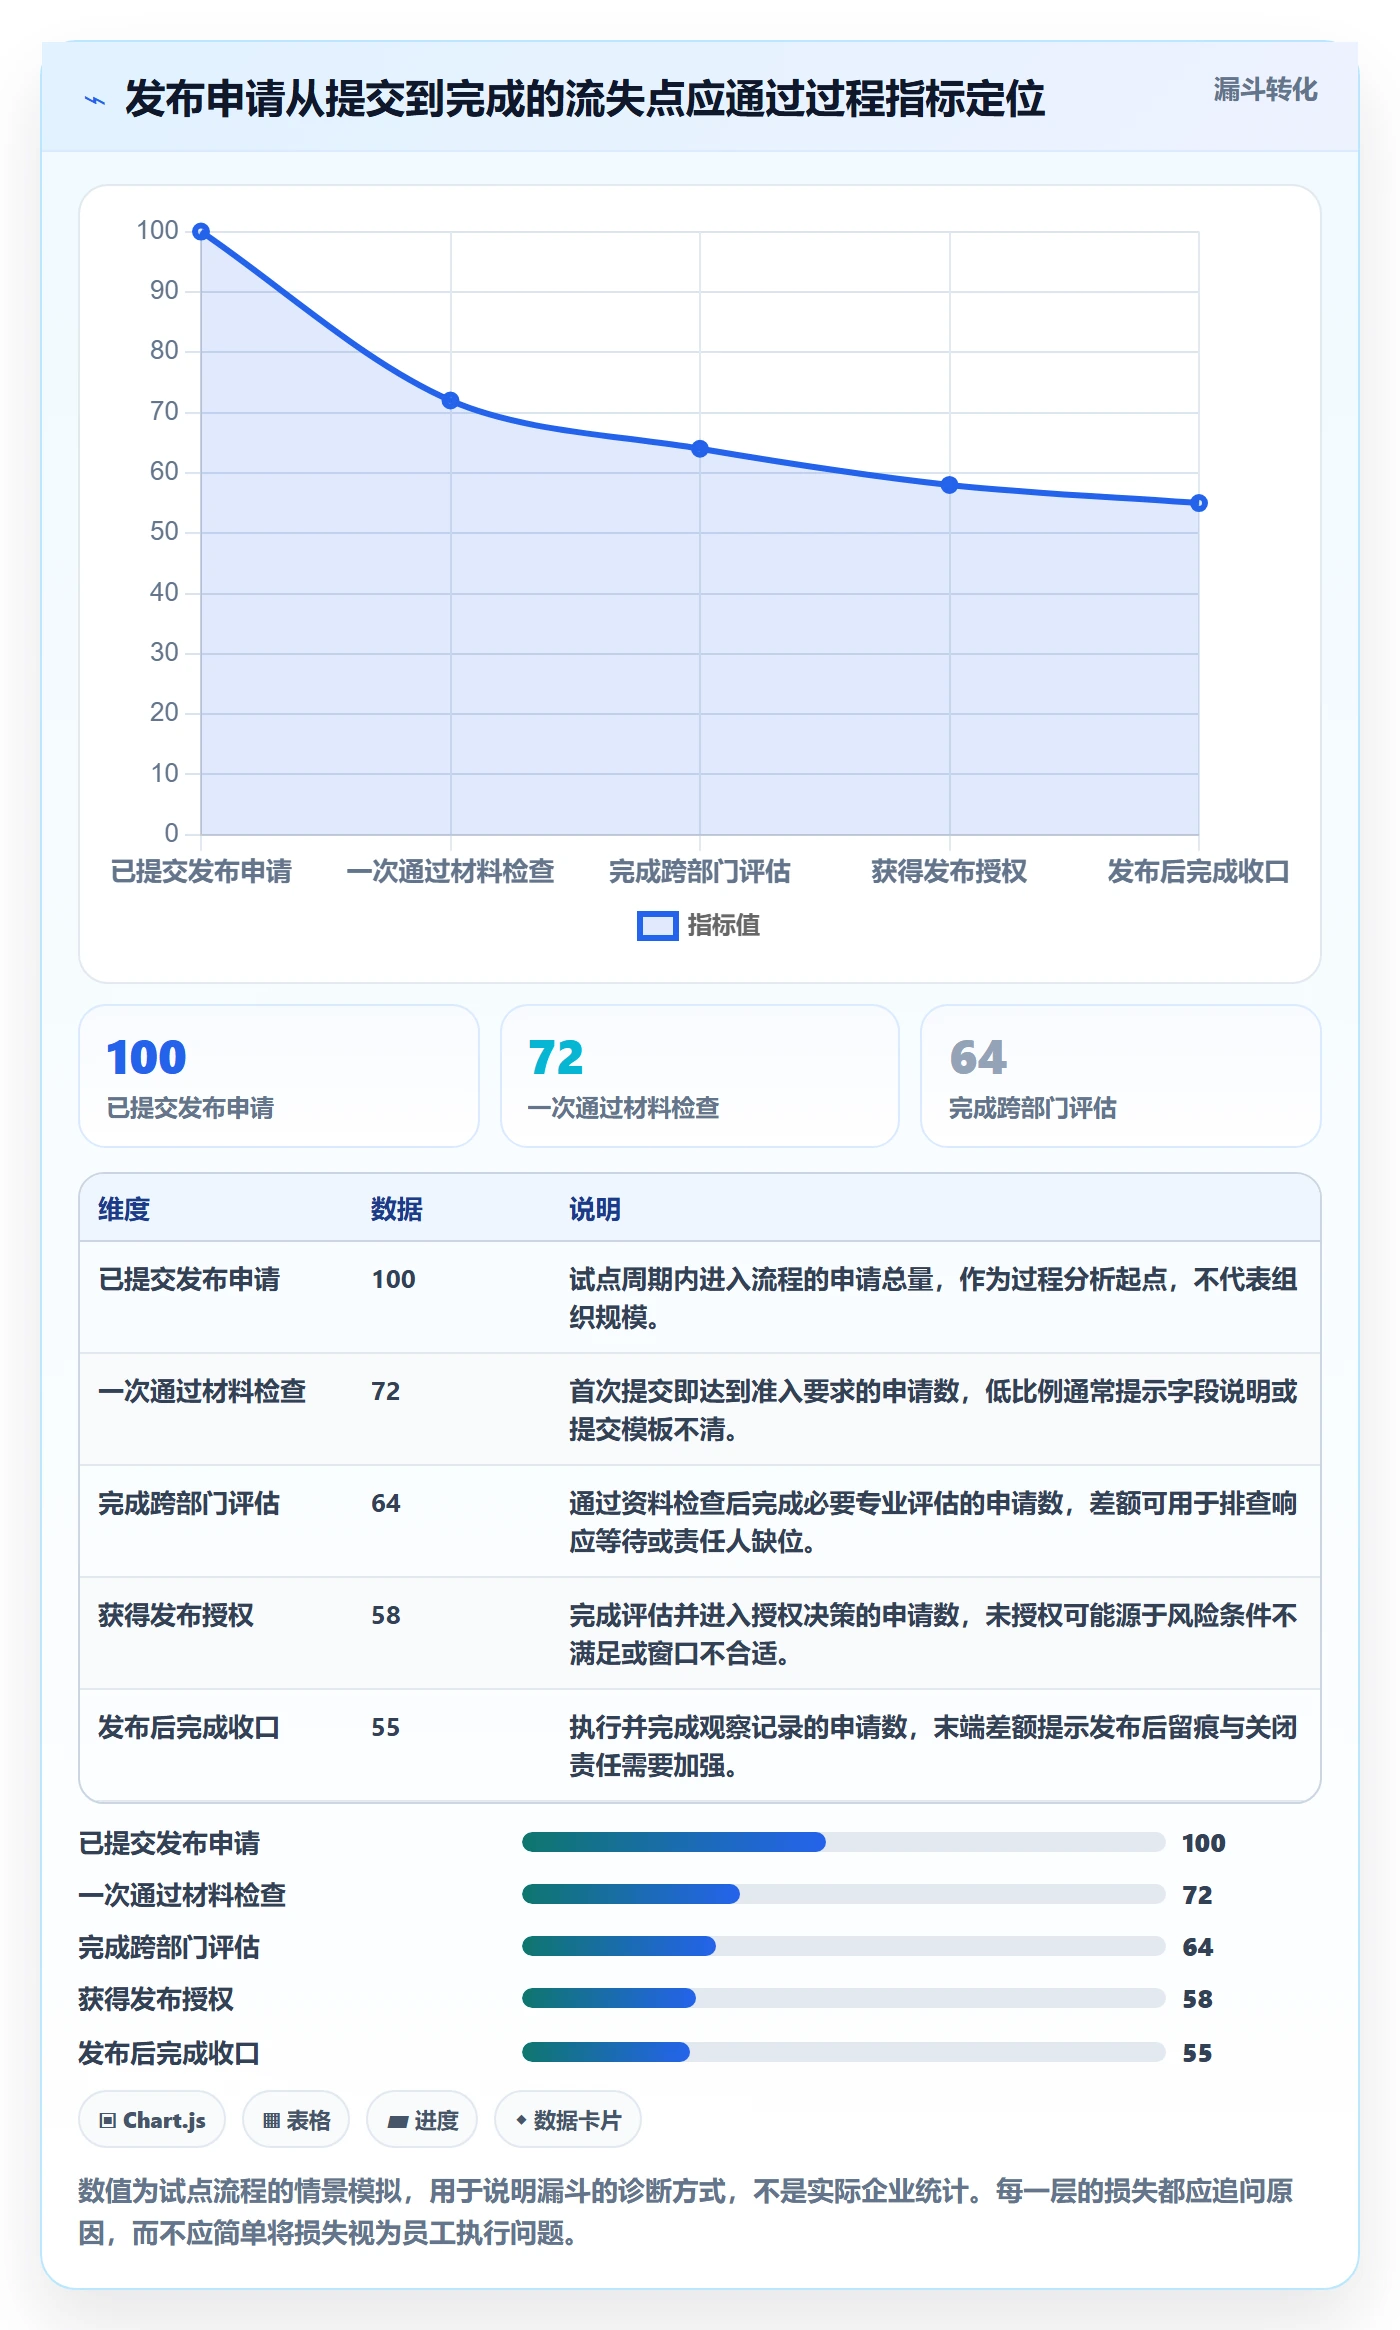Click the footnote starting with 数值为试点流程

coord(686,2211)
